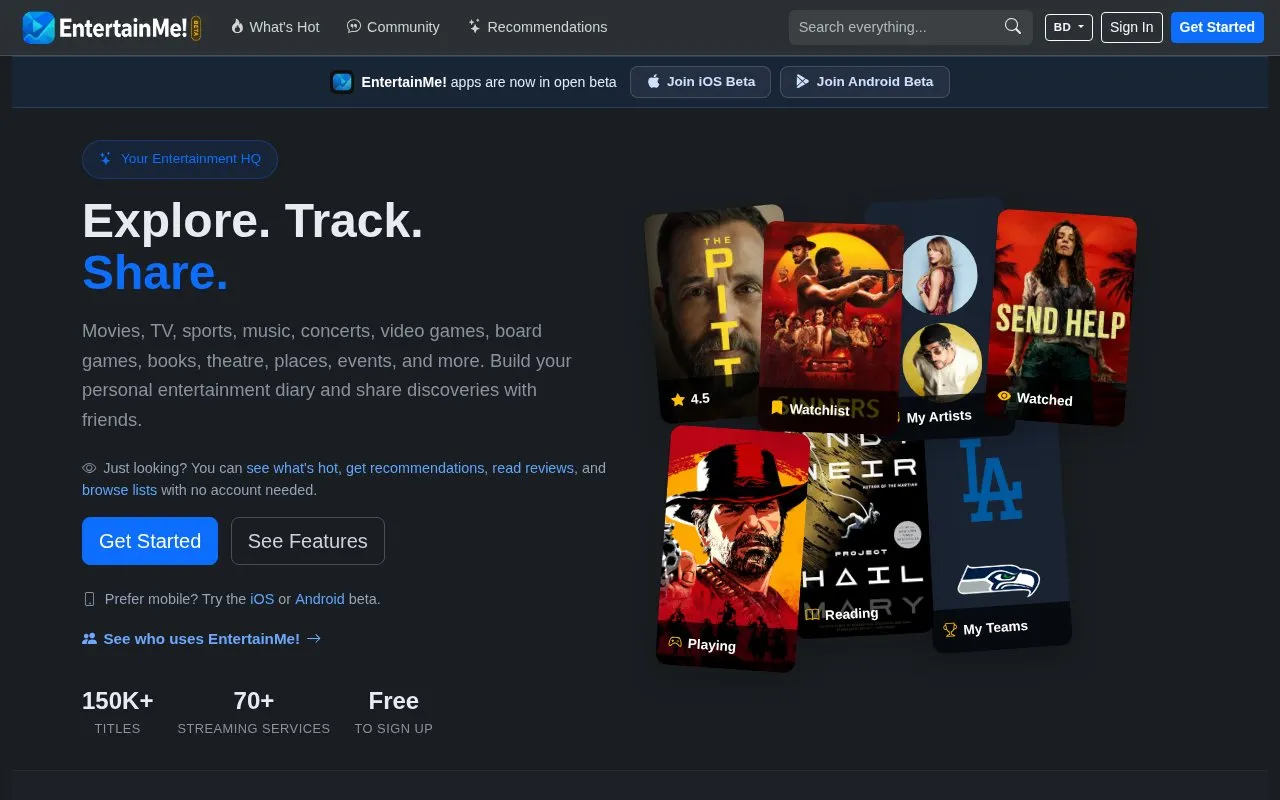Click the See Features button
The image size is (1280, 800).
tap(308, 541)
